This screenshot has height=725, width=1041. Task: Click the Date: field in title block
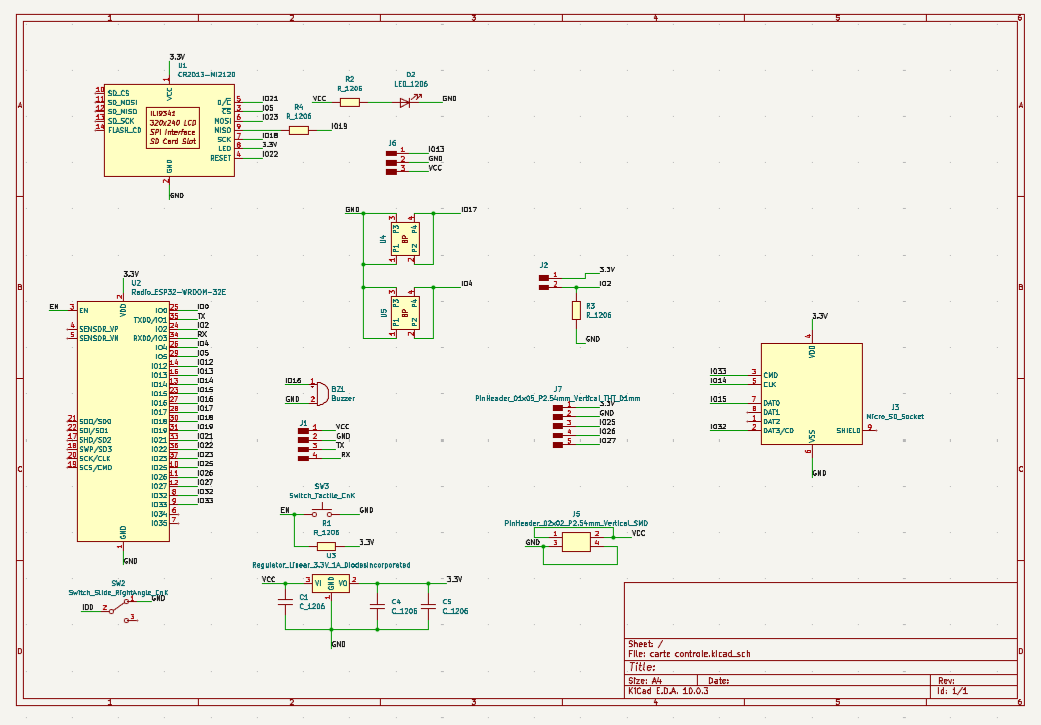[718, 681]
